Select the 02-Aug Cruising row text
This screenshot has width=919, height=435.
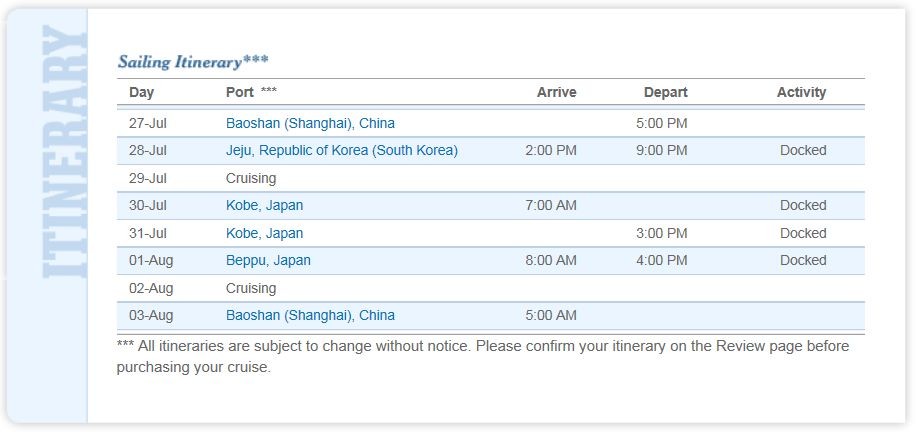(251, 288)
